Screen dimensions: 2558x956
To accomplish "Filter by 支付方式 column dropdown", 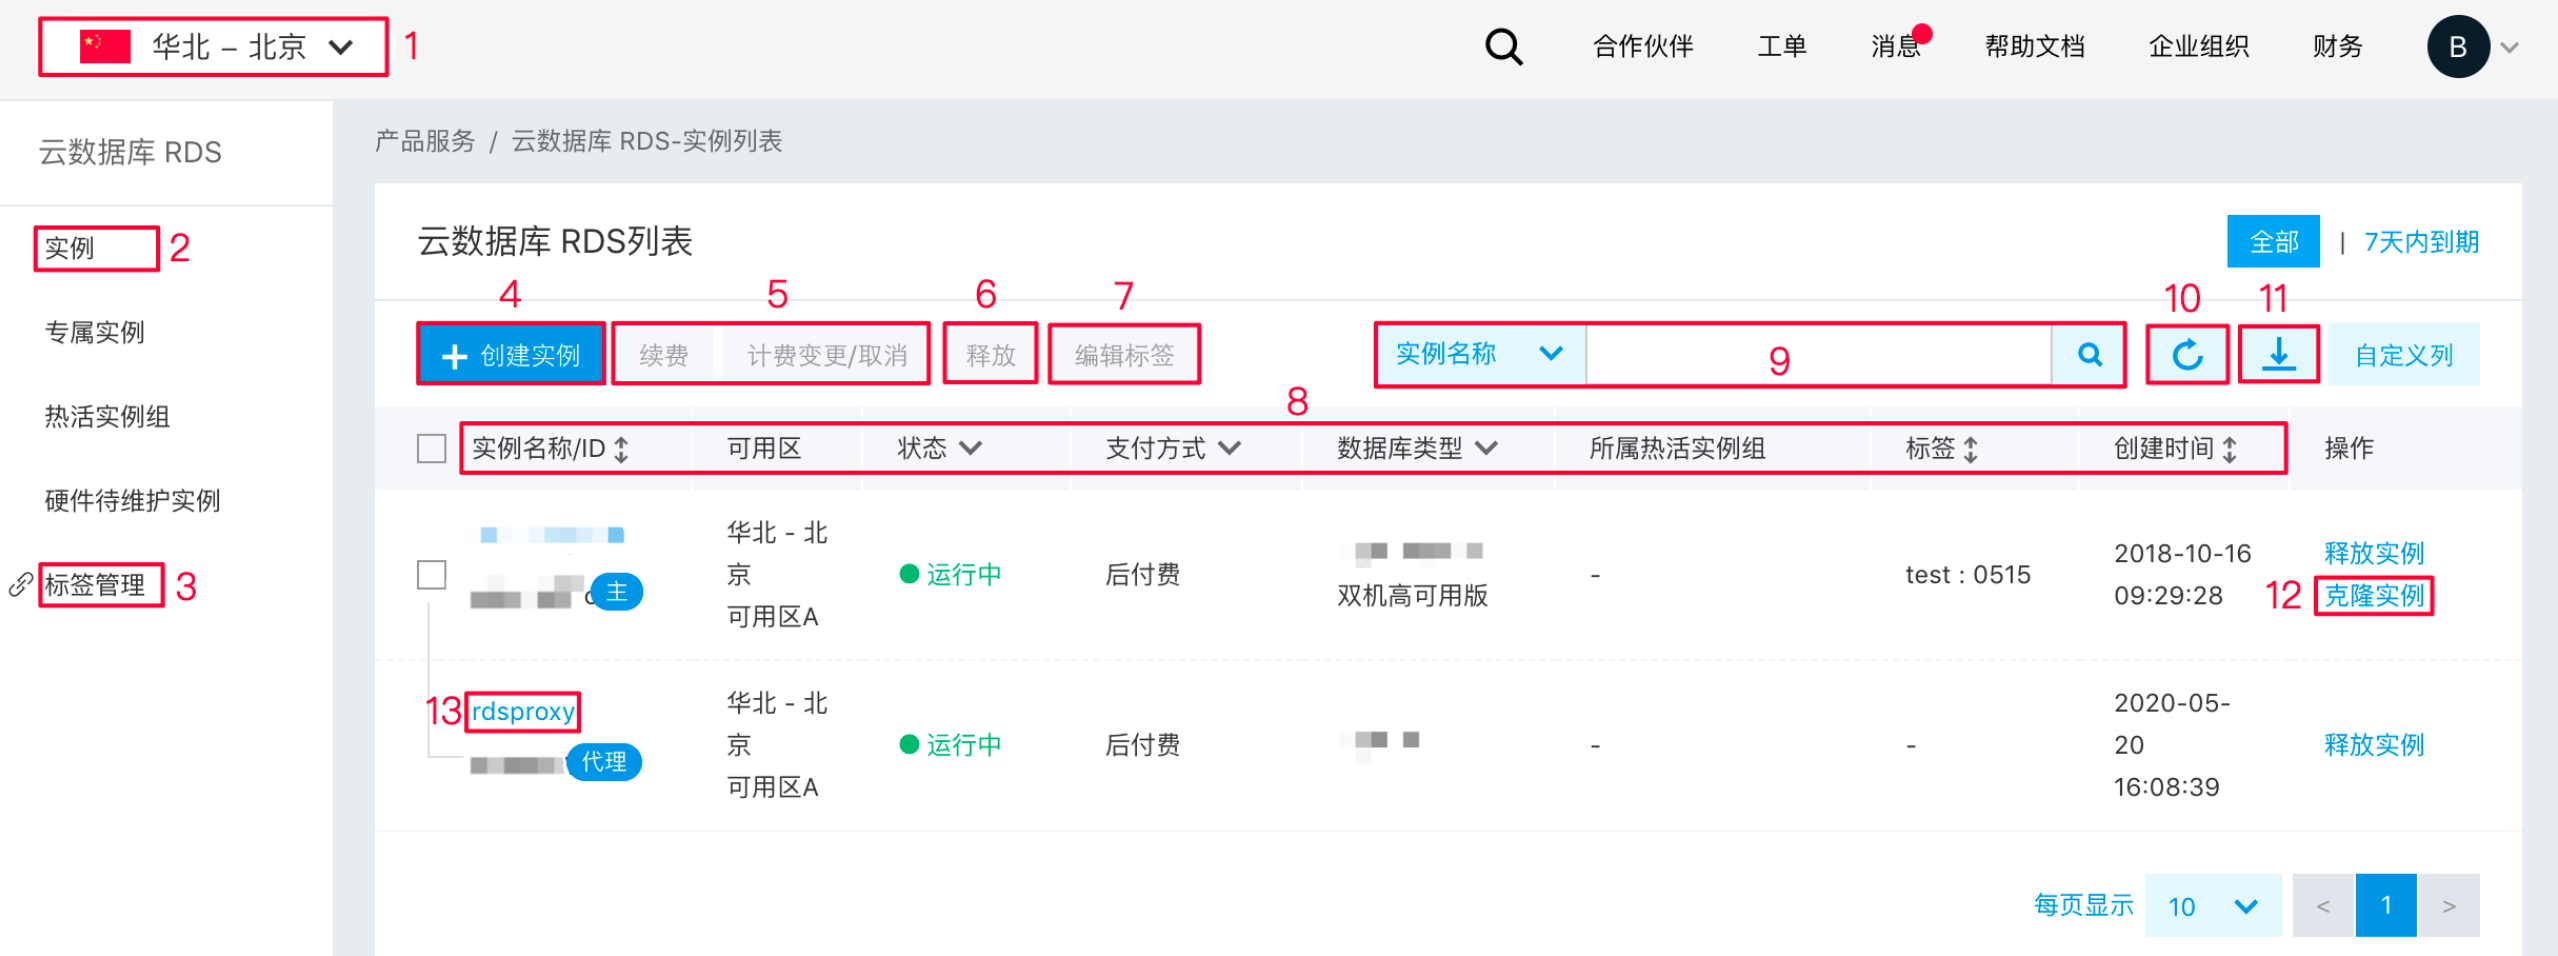I will coord(1229,448).
